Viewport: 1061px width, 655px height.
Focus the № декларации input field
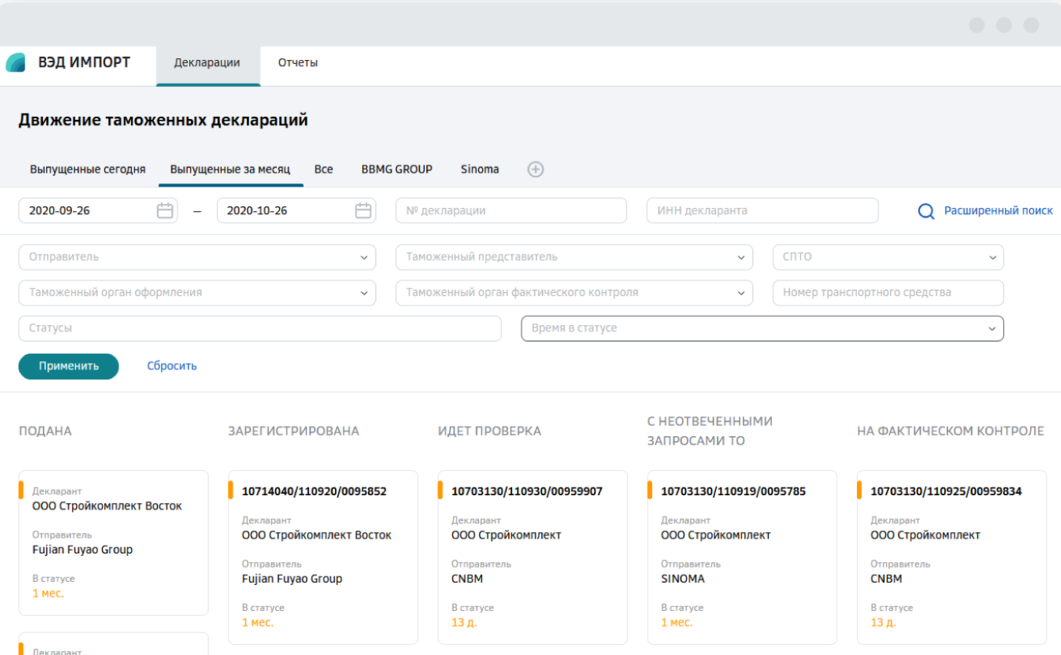(511, 210)
